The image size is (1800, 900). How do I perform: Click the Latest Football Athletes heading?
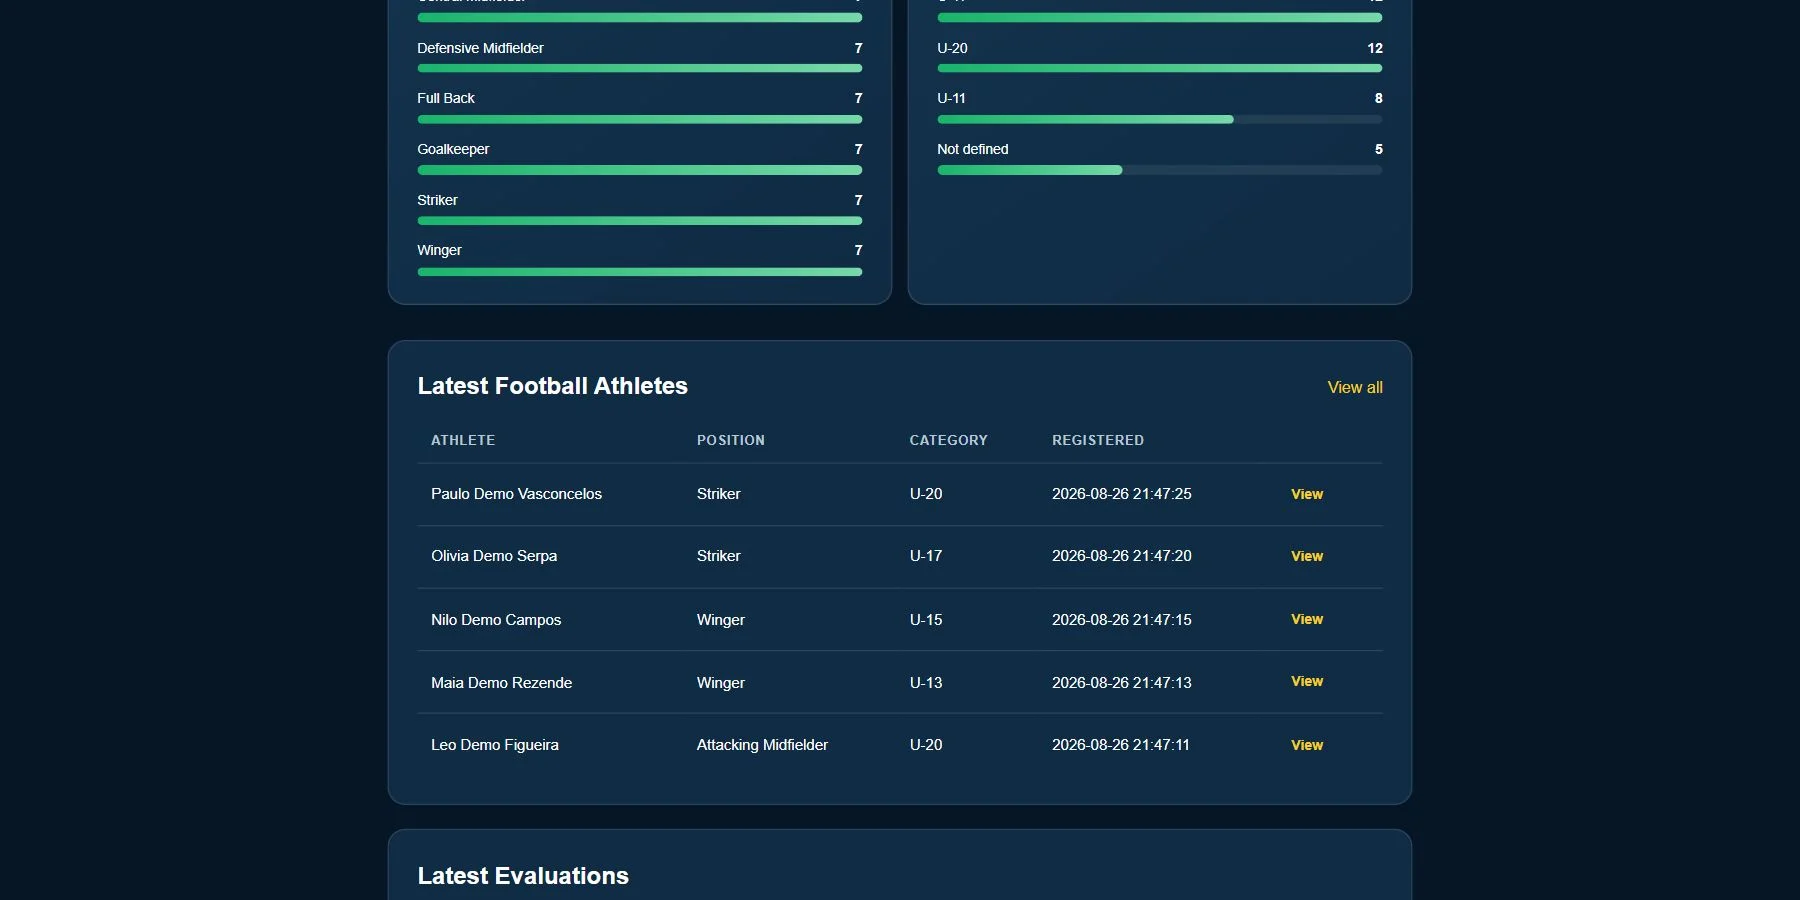pos(552,386)
